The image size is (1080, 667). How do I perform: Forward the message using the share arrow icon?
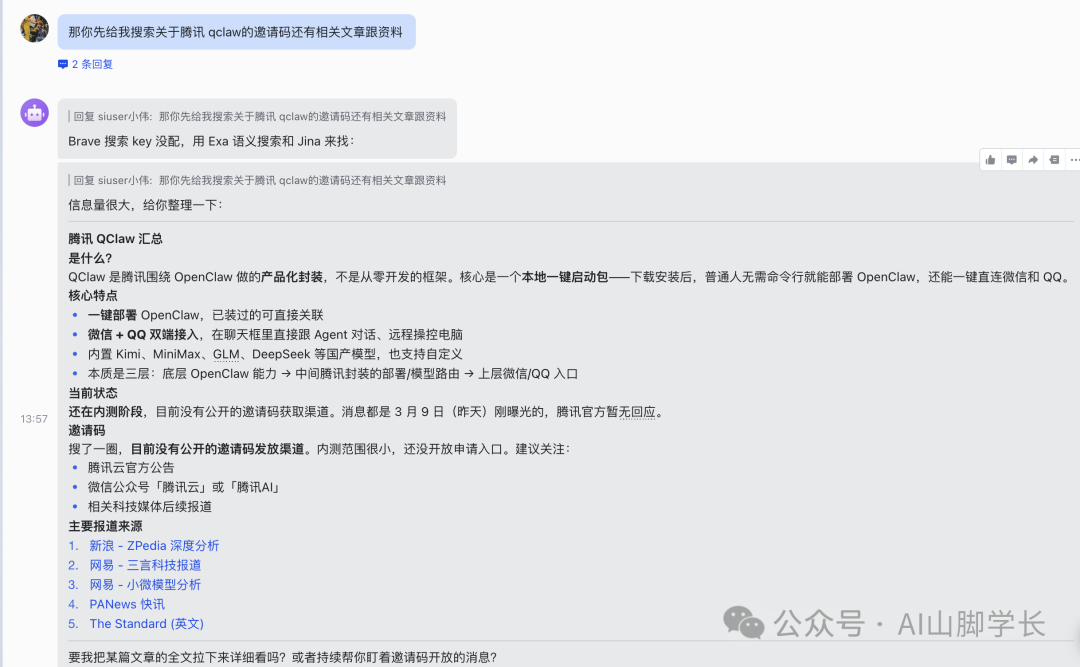1034,159
